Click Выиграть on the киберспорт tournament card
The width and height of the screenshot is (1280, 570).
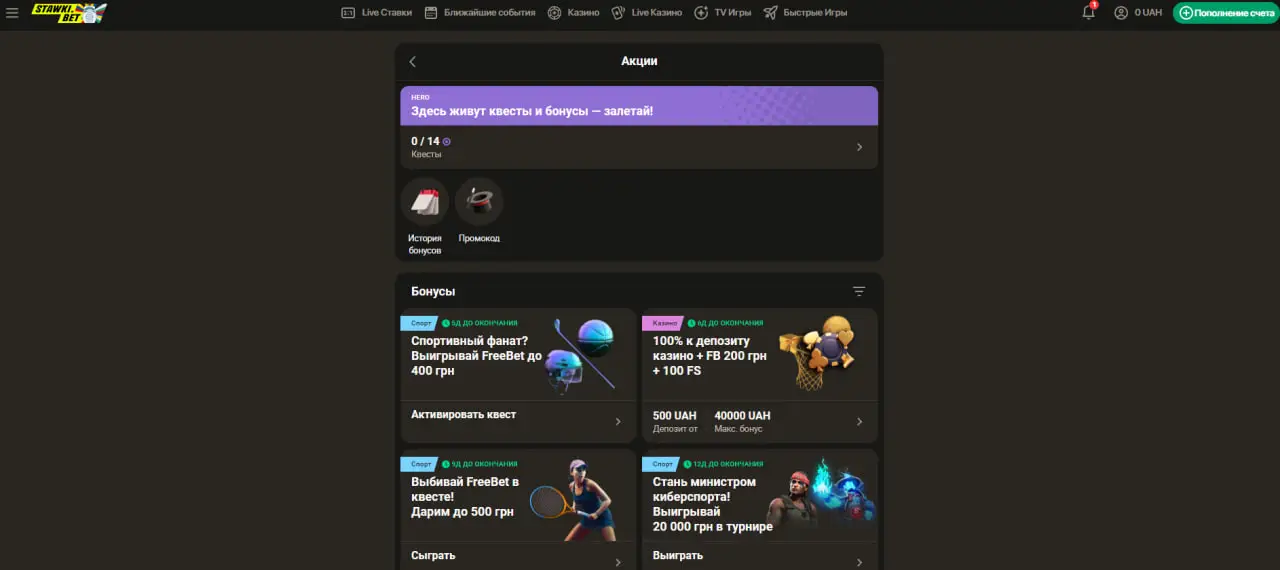point(678,555)
